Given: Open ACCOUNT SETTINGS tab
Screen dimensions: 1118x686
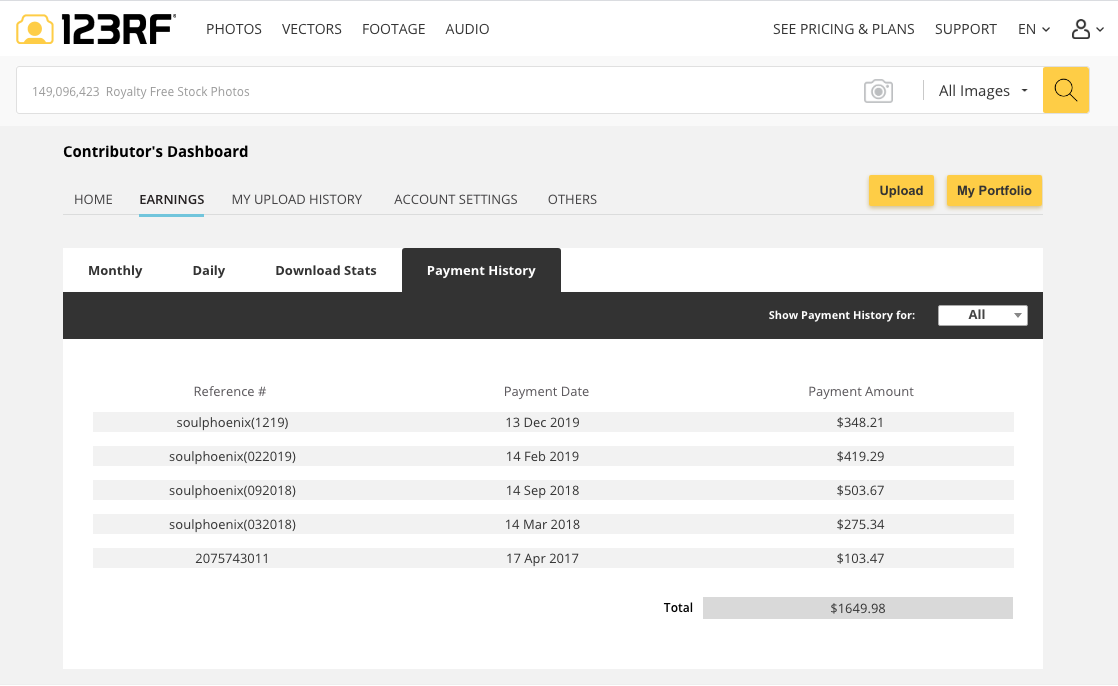Looking at the screenshot, I should click(456, 200).
